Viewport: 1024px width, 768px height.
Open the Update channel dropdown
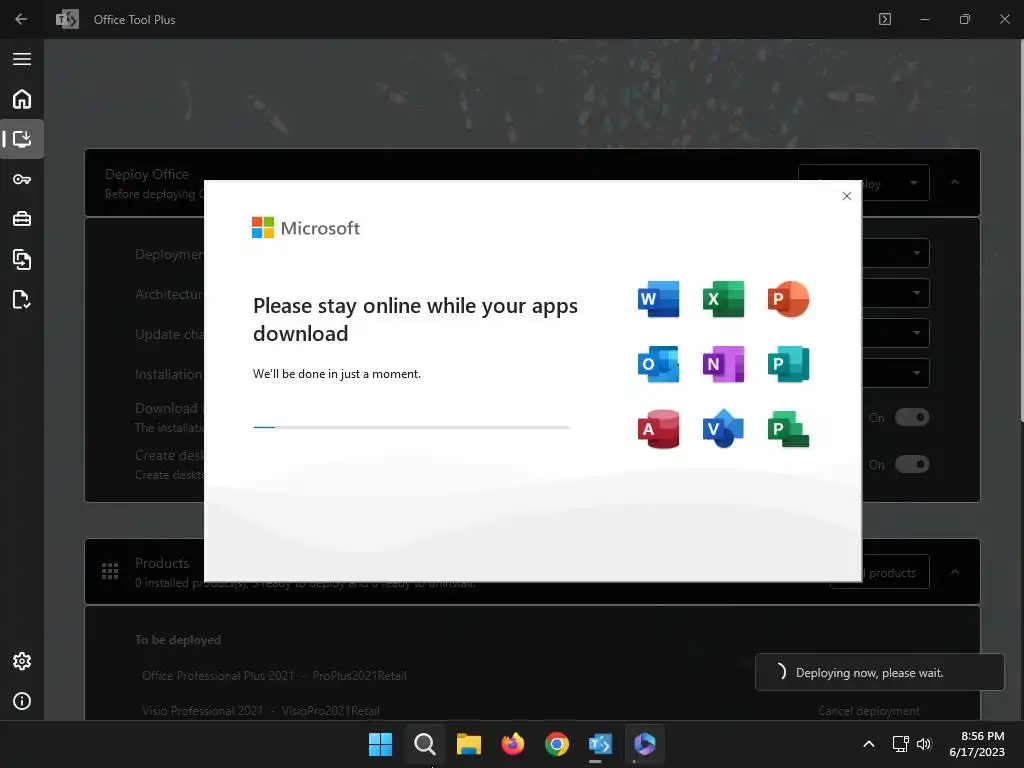coord(896,333)
